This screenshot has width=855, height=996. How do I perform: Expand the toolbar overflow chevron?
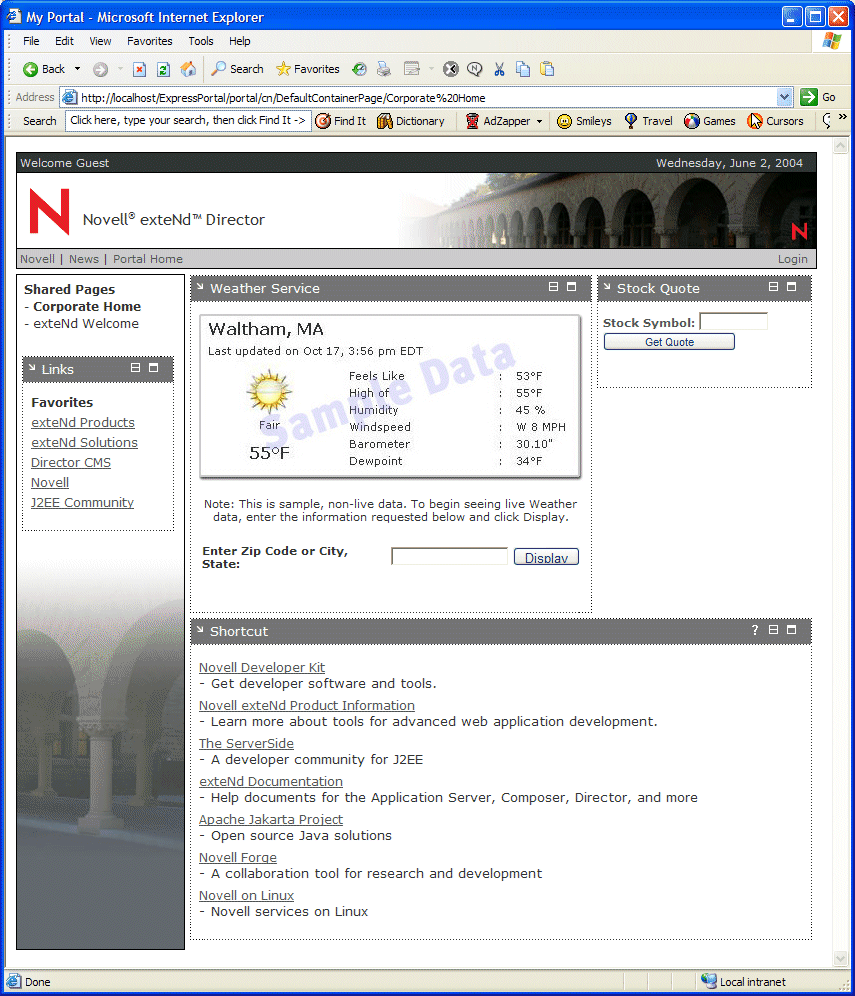843,117
